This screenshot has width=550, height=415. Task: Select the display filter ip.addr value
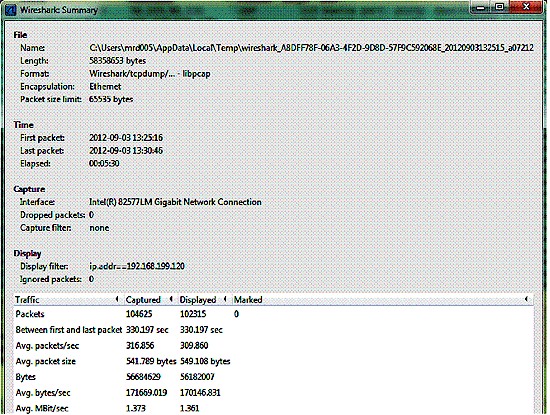pos(137,266)
